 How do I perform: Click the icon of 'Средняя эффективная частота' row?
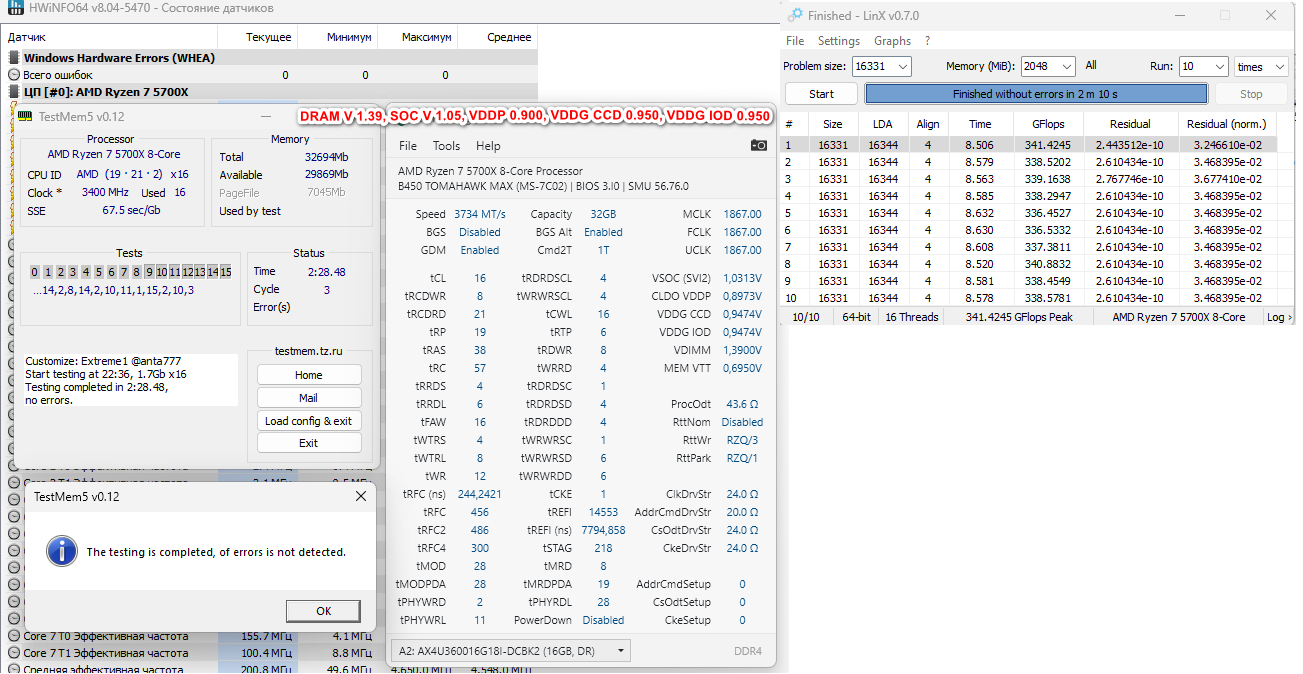[x=14, y=669]
